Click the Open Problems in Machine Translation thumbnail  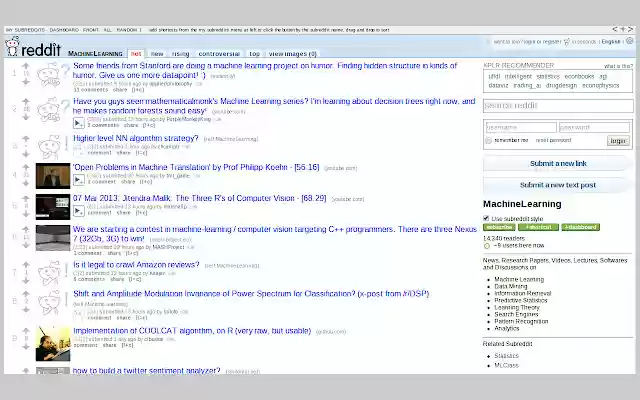click(x=53, y=176)
